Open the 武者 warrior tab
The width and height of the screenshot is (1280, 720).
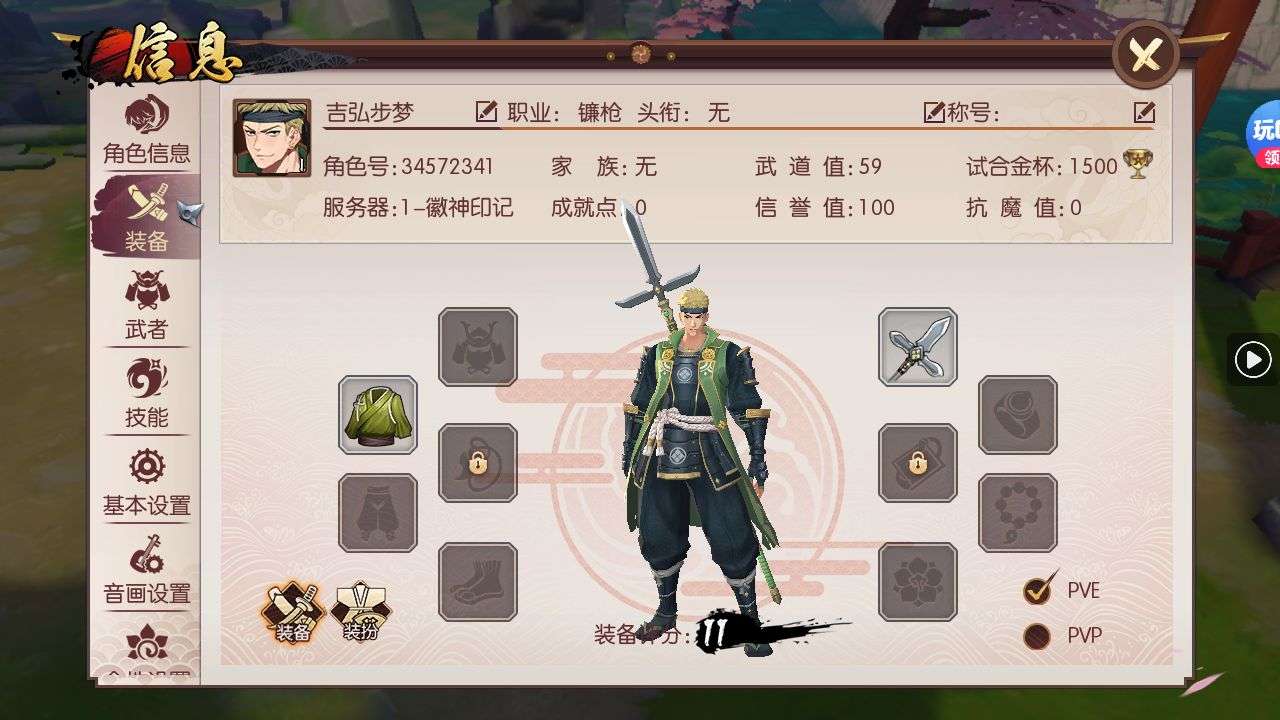146,306
